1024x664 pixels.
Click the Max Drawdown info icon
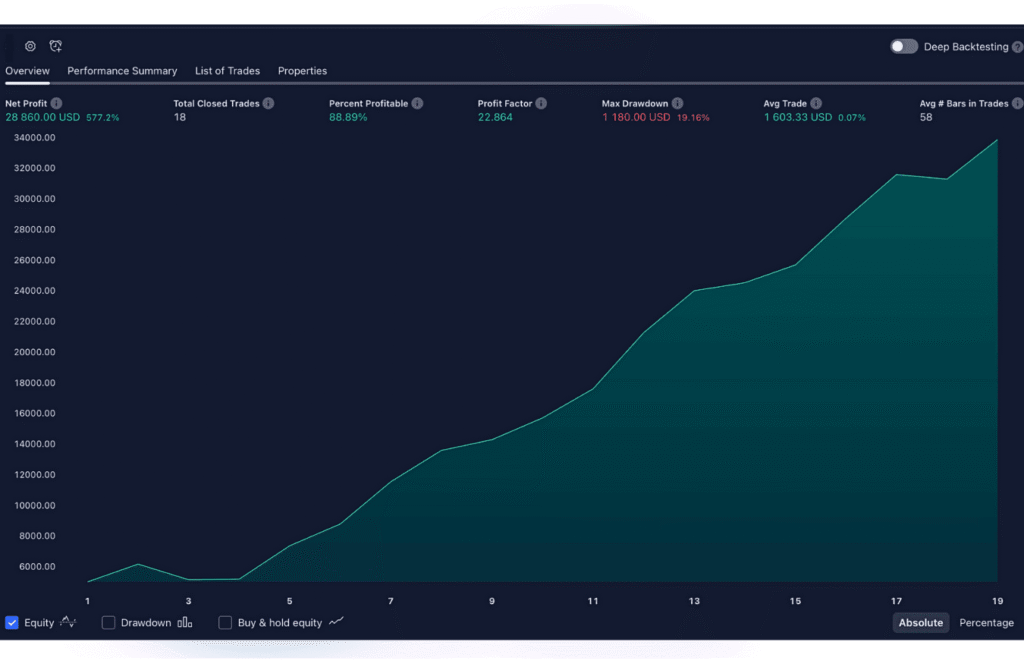click(x=677, y=103)
